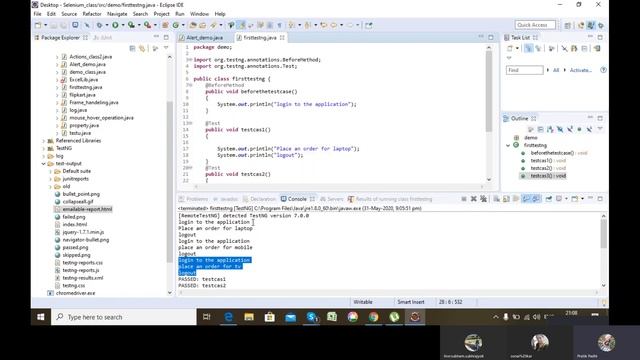This screenshot has width=640, height=360.
Task: Expand the Referenced Libraries node
Action: tap(44, 141)
